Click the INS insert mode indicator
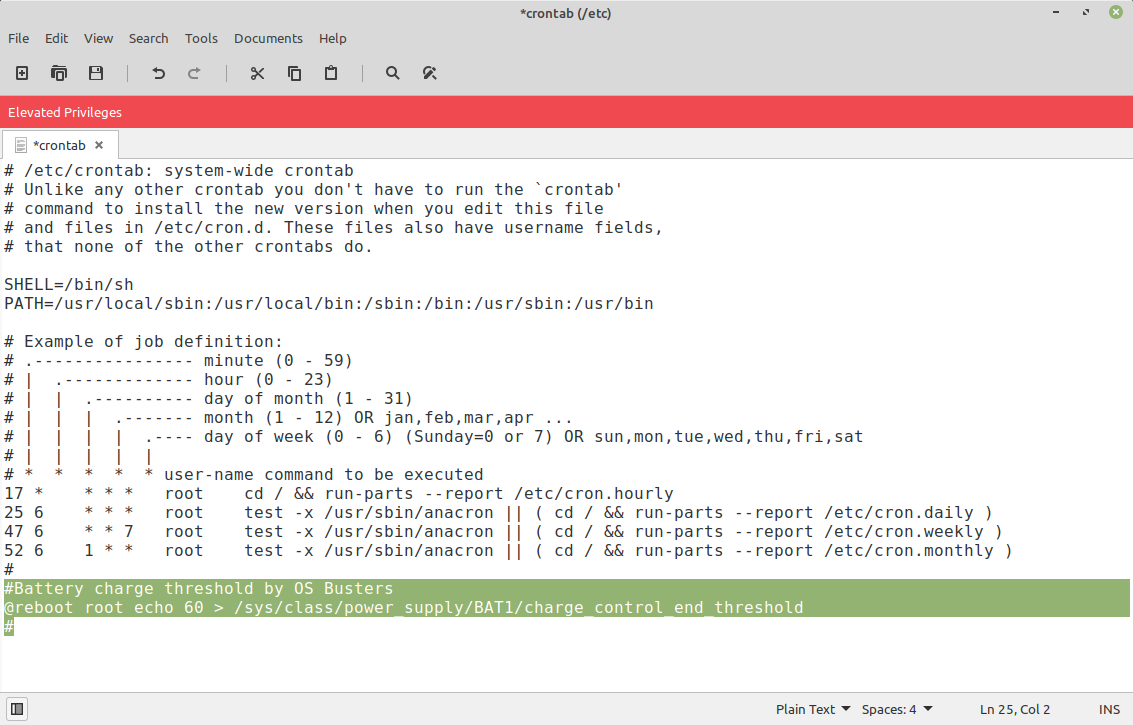The image size is (1133, 725). click(1109, 709)
